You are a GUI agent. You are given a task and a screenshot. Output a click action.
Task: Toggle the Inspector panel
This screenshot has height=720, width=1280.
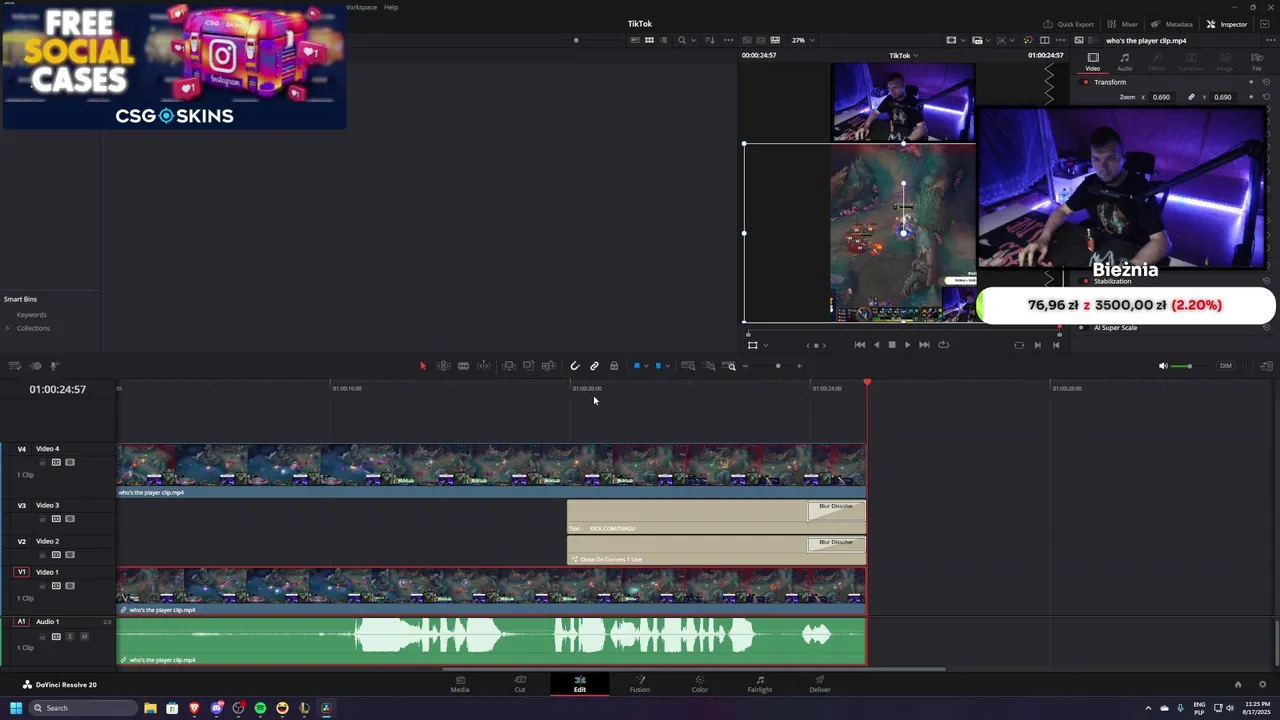point(1227,24)
